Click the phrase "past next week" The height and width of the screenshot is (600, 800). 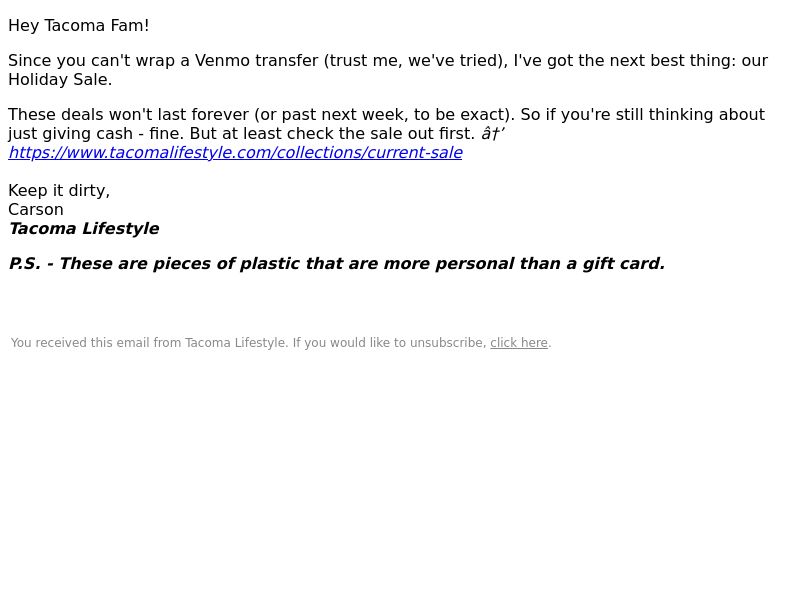343,115
